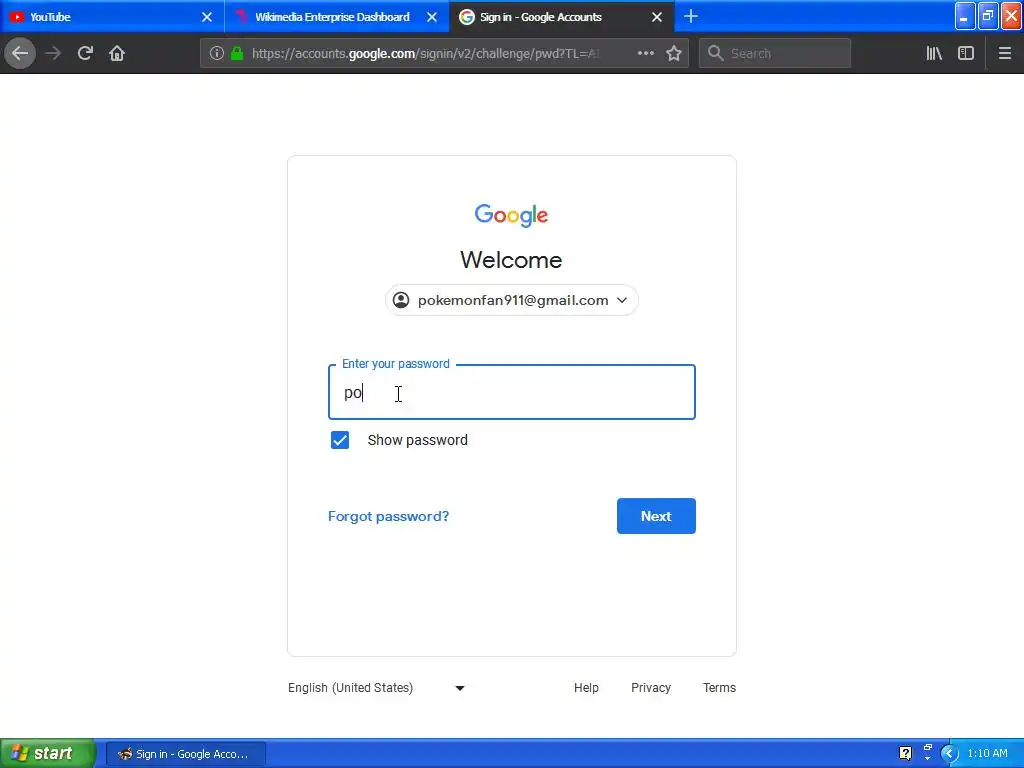Click the Google logo

pyautogui.click(x=511, y=215)
